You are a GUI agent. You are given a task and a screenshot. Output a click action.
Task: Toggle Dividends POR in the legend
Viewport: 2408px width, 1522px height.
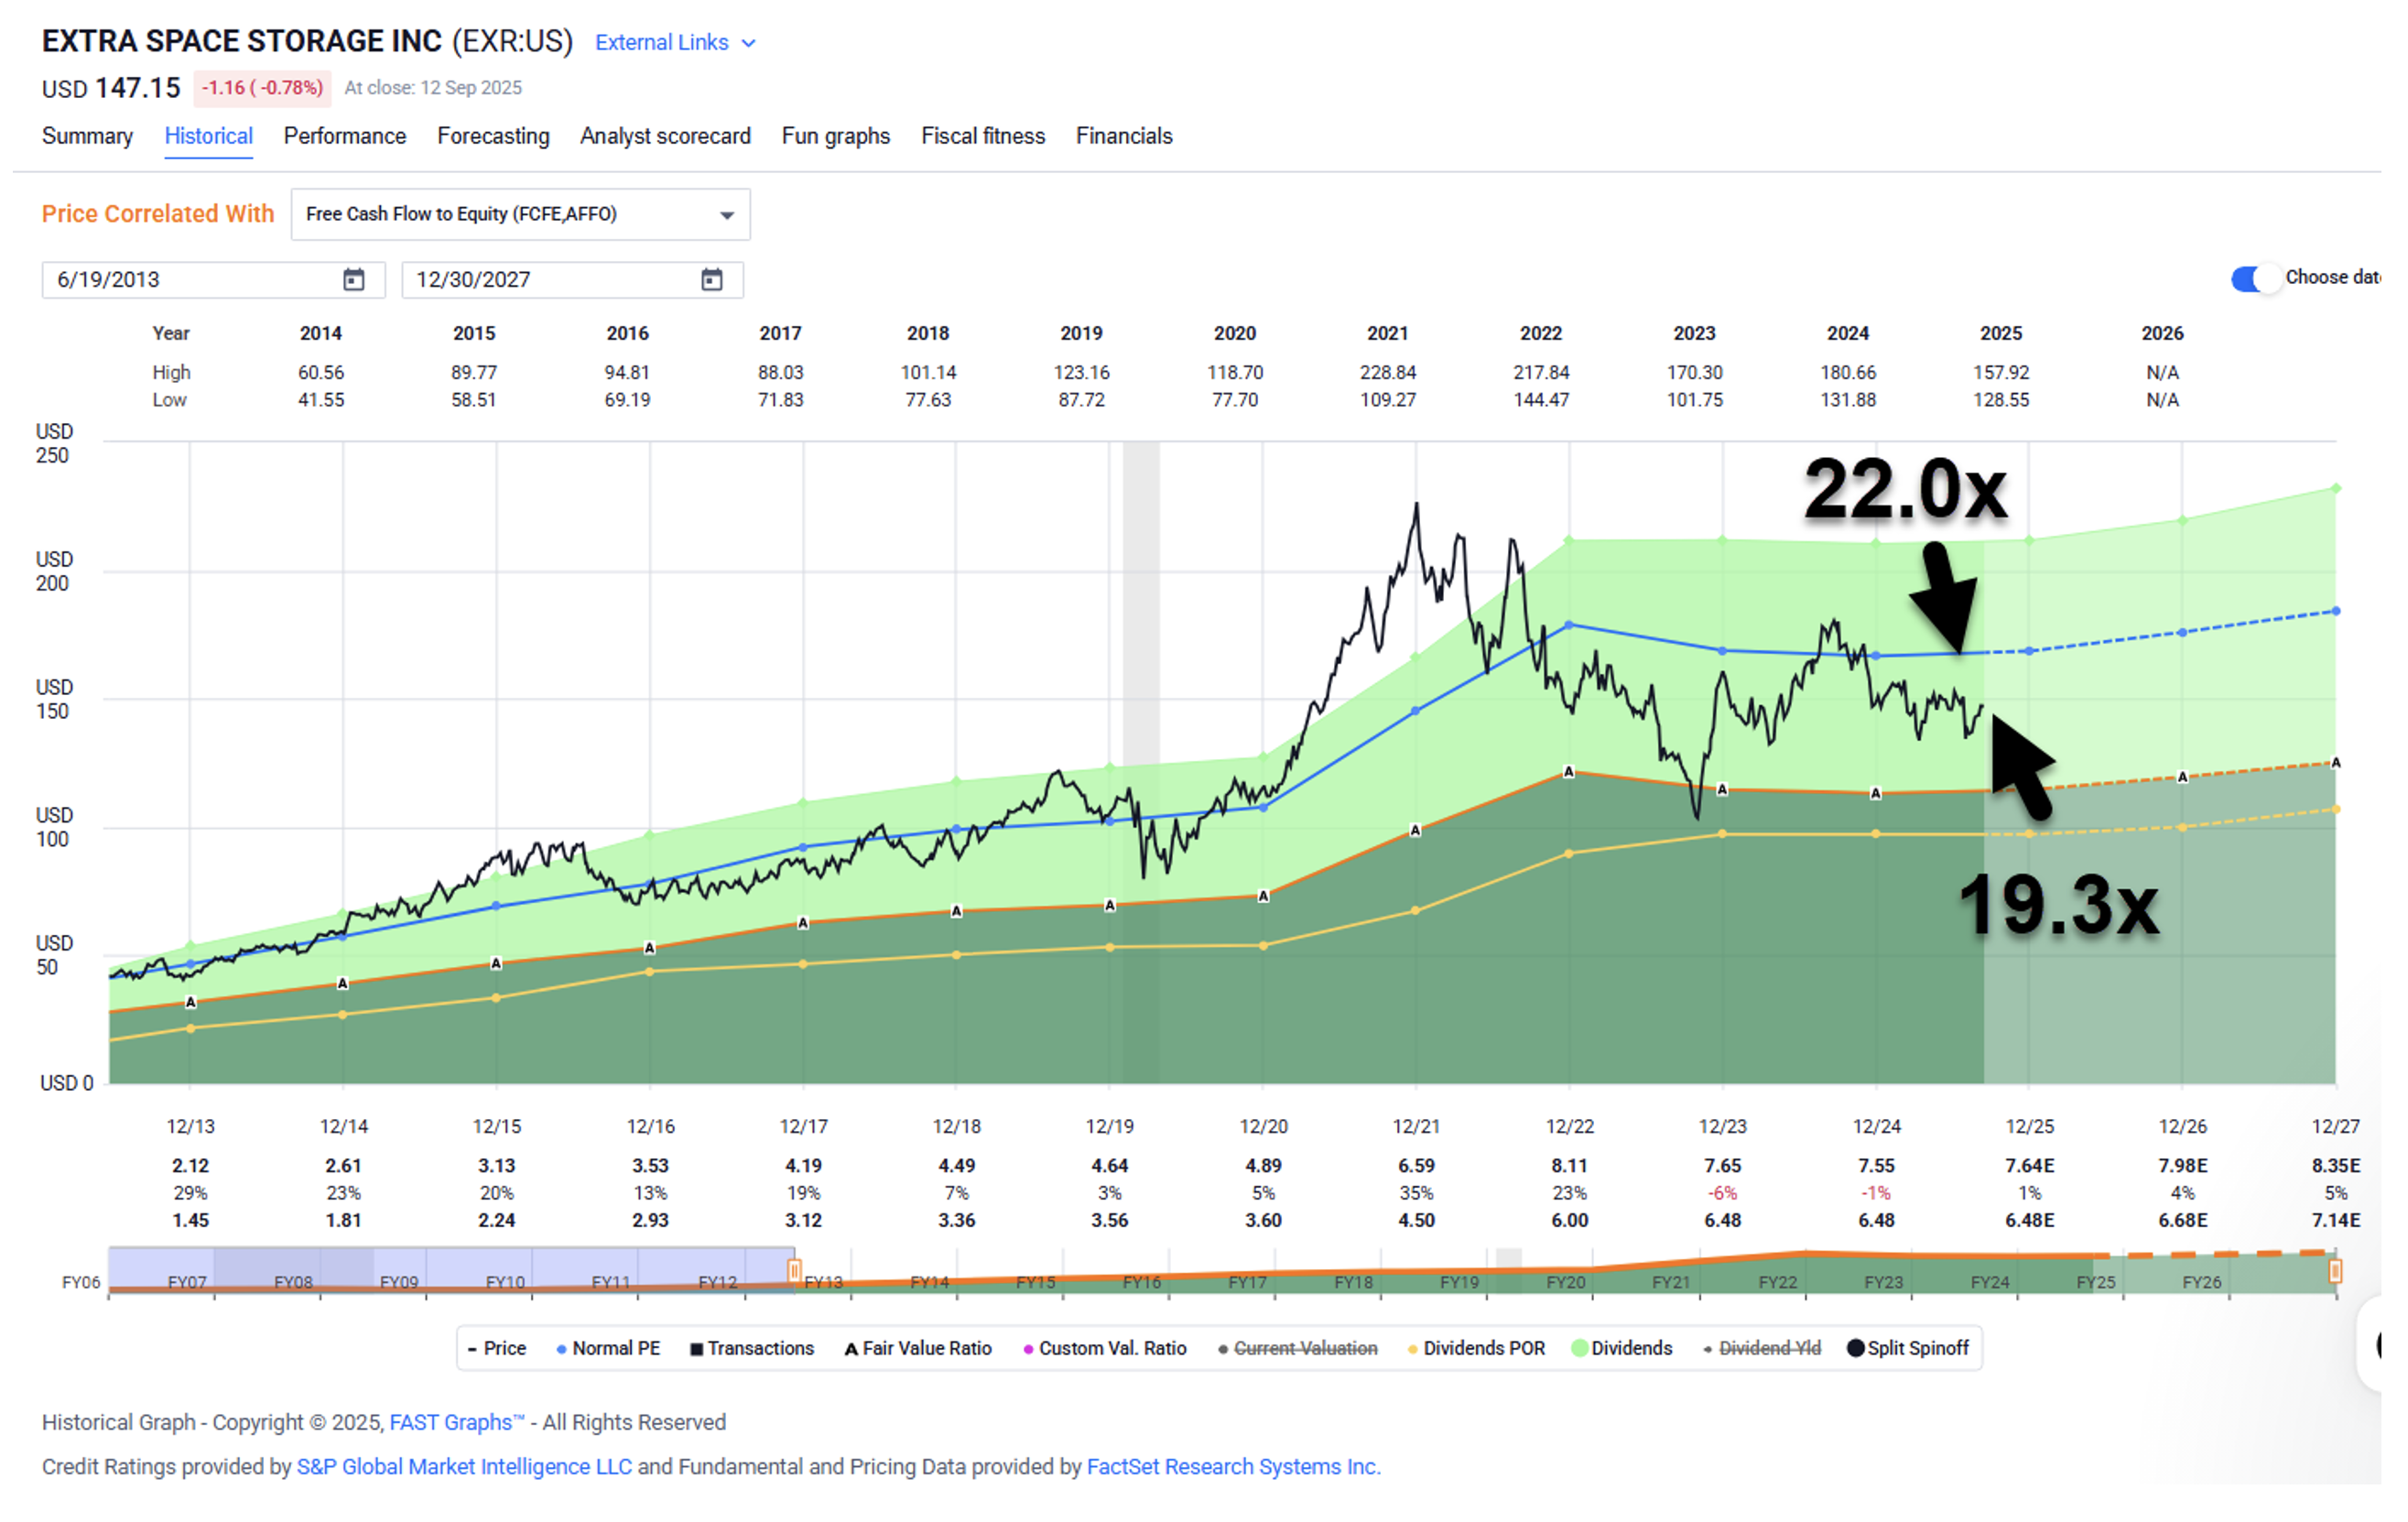click(1476, 1349)
